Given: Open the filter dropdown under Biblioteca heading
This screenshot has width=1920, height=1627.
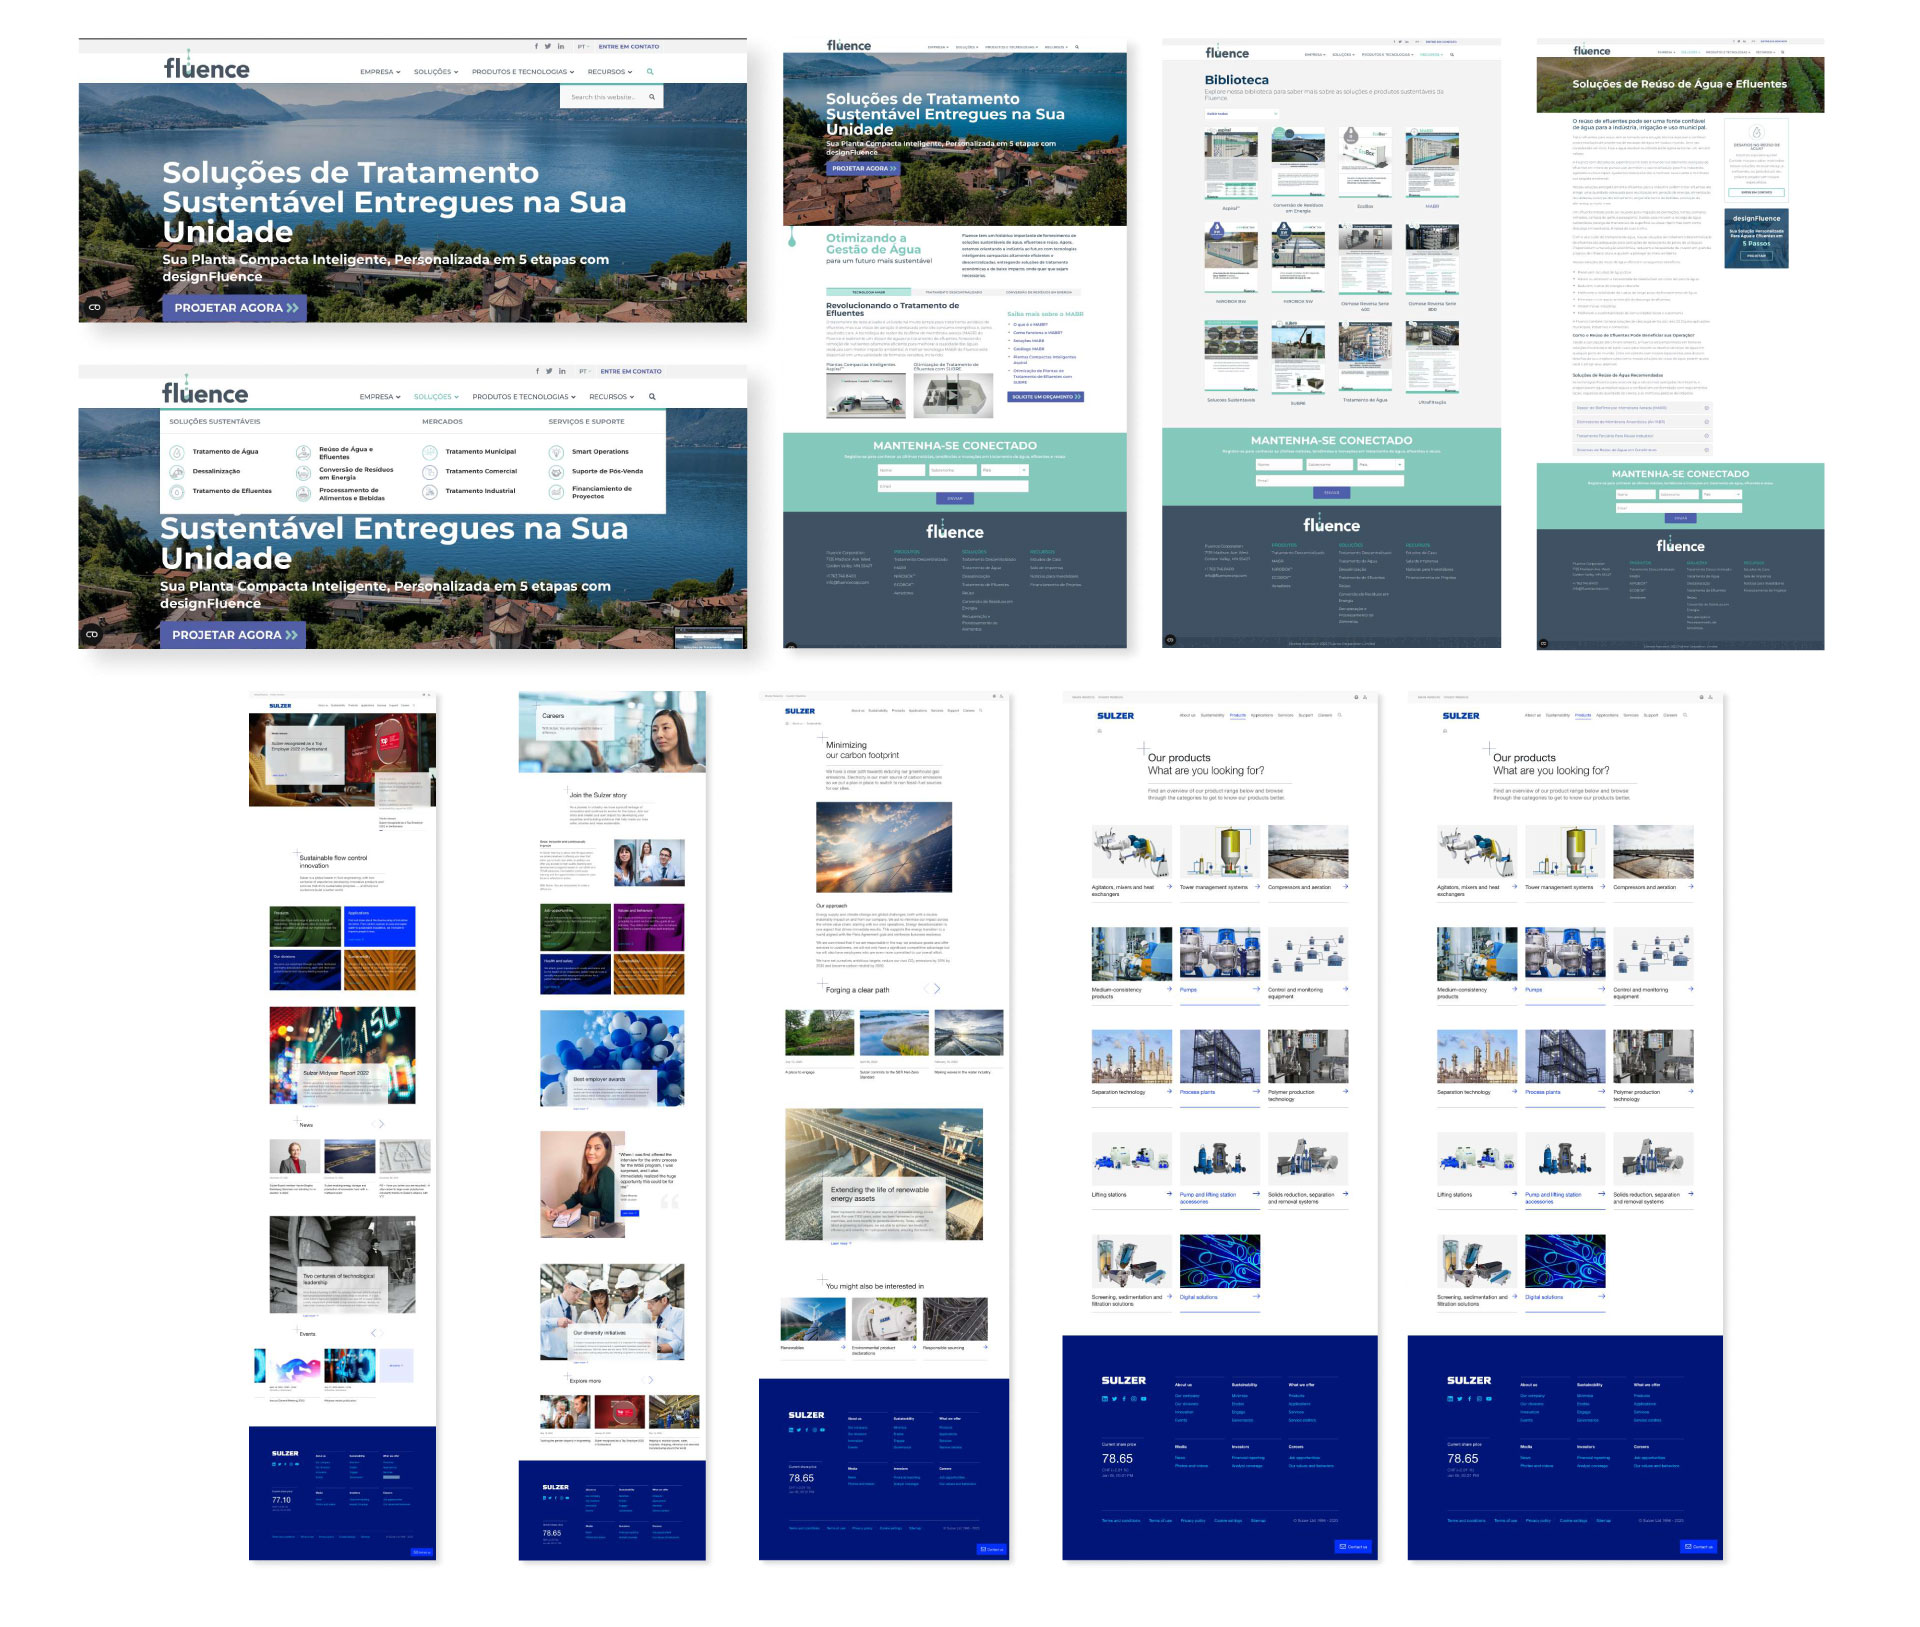Looking at the screenshot, I should pyautogui.click(x=1241, y=114).
